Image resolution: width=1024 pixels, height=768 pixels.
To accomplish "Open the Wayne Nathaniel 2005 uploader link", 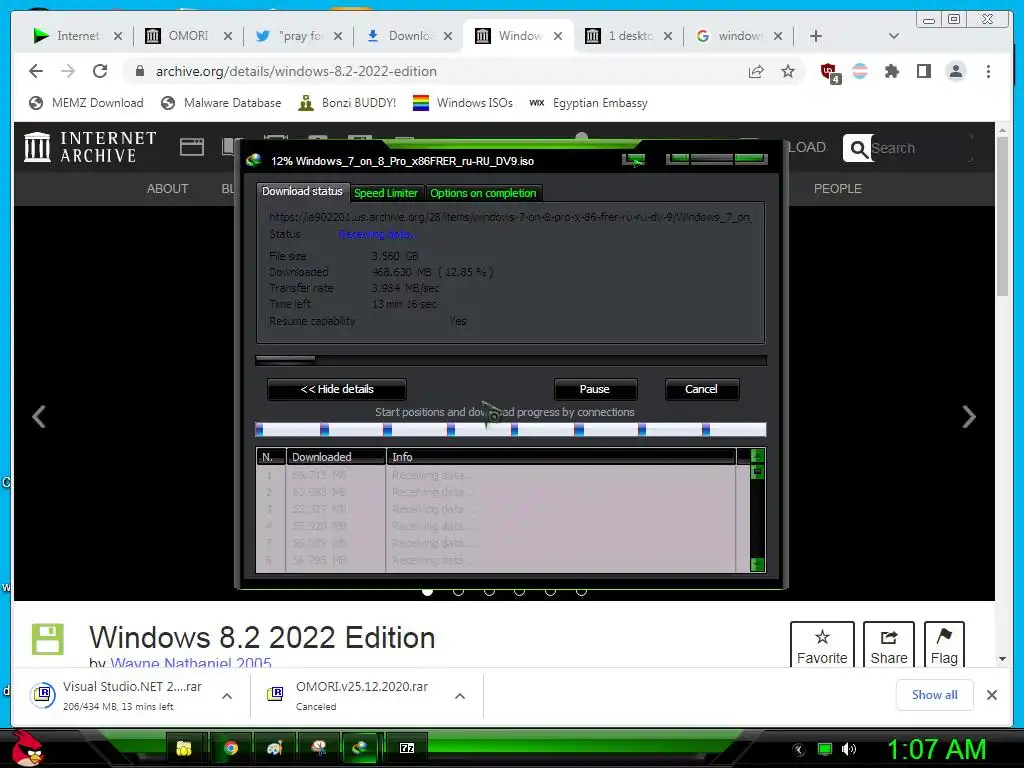I will click(x=191, y=662).
